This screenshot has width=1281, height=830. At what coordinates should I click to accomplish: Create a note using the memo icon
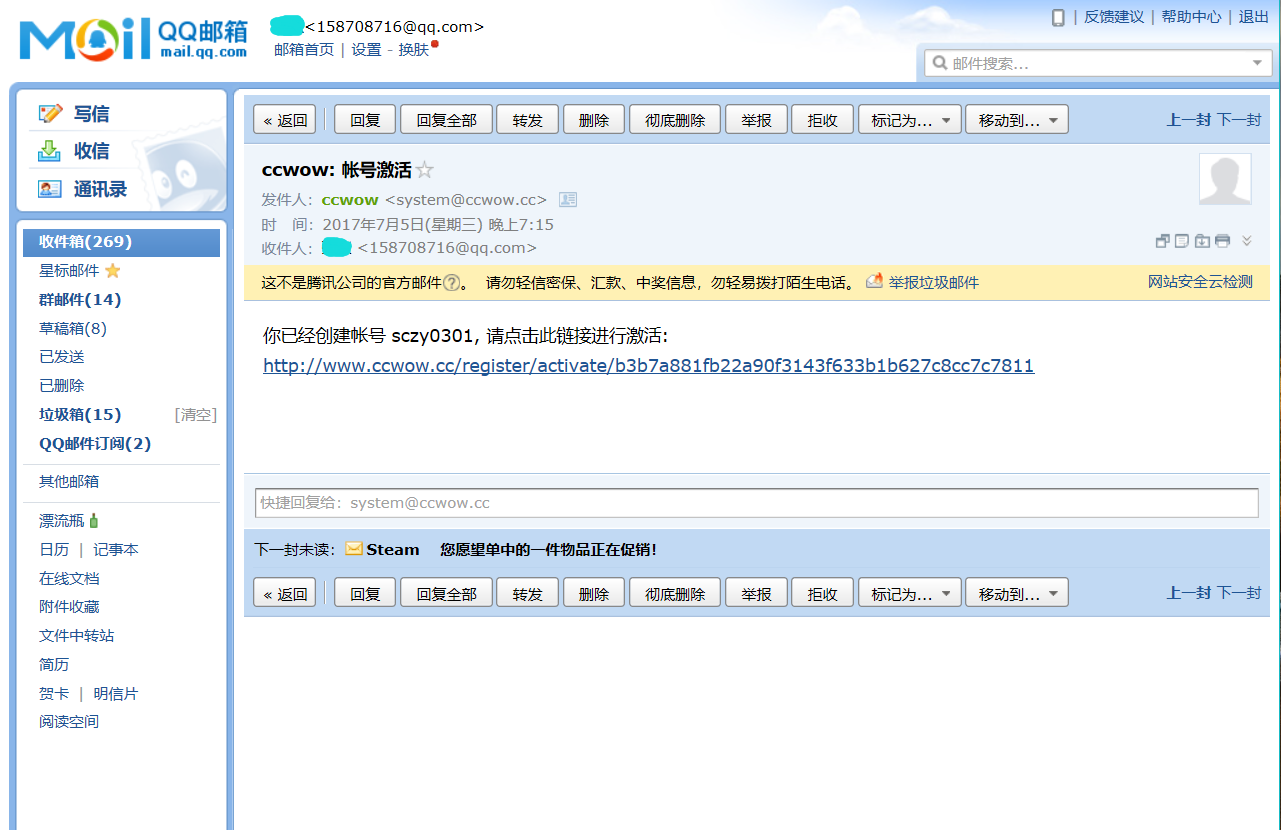(1182, 240)
